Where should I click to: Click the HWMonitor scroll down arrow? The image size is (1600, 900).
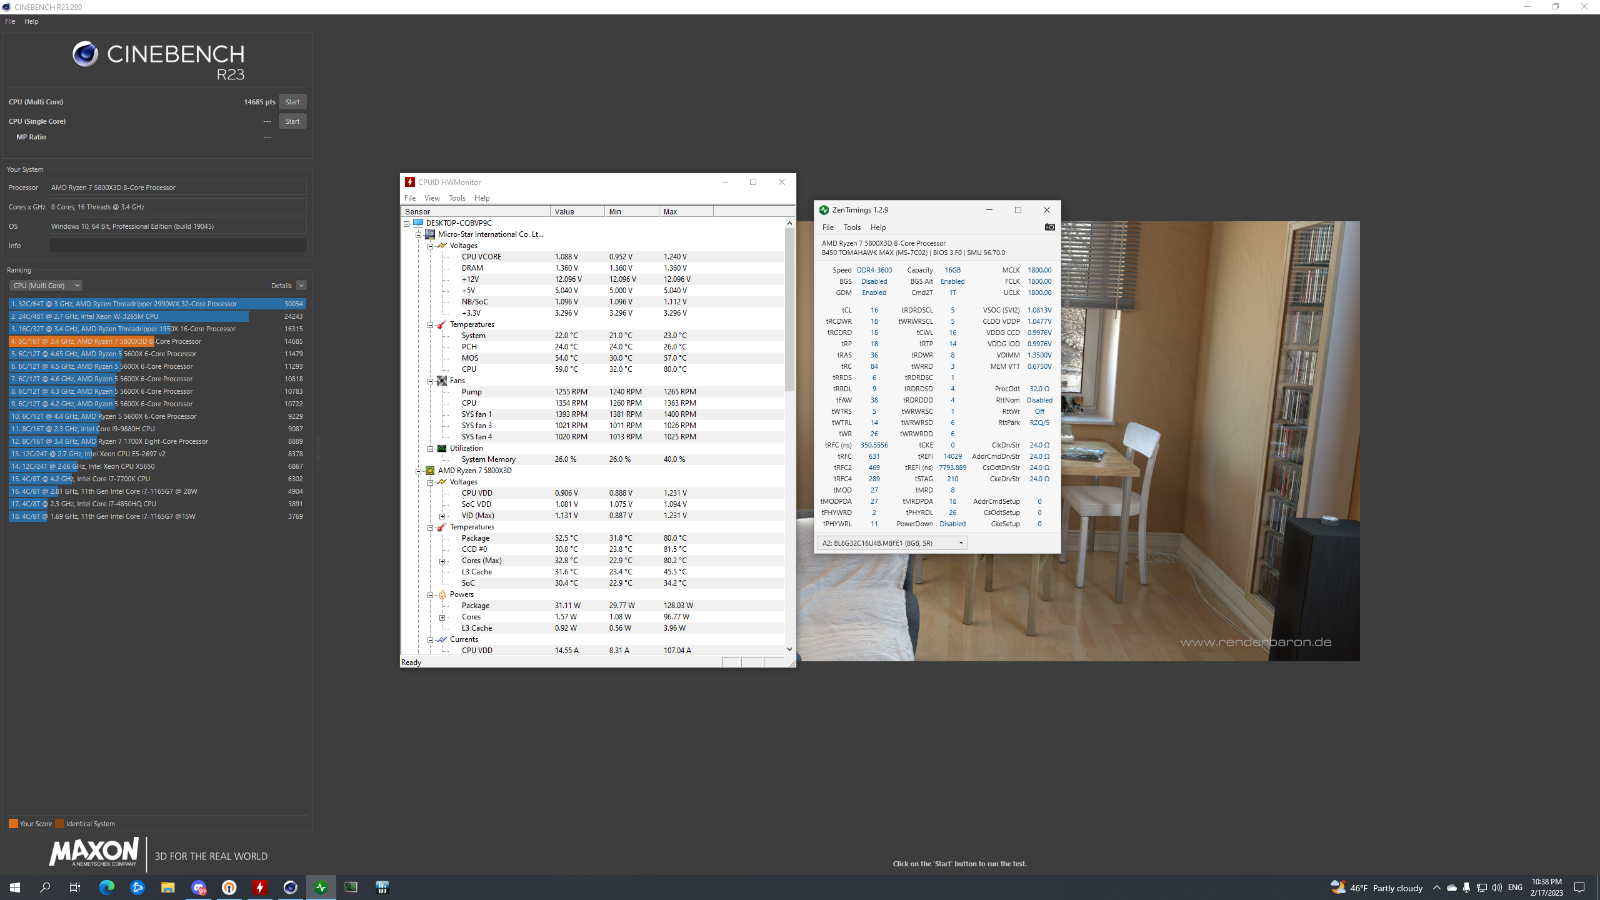790,649
